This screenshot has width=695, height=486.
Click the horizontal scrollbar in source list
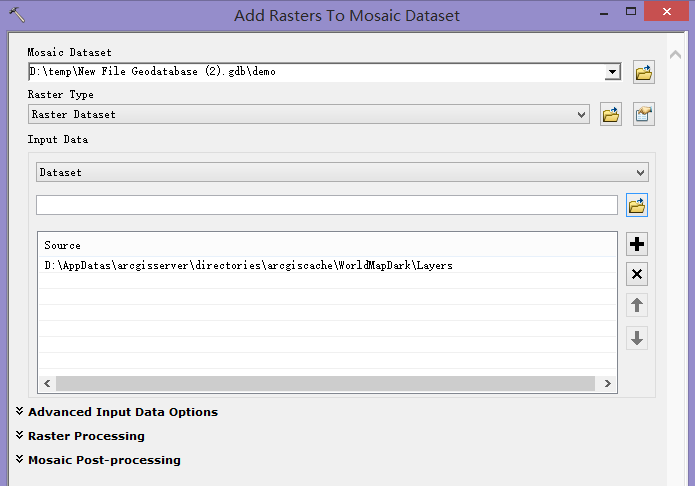point(325,384)
